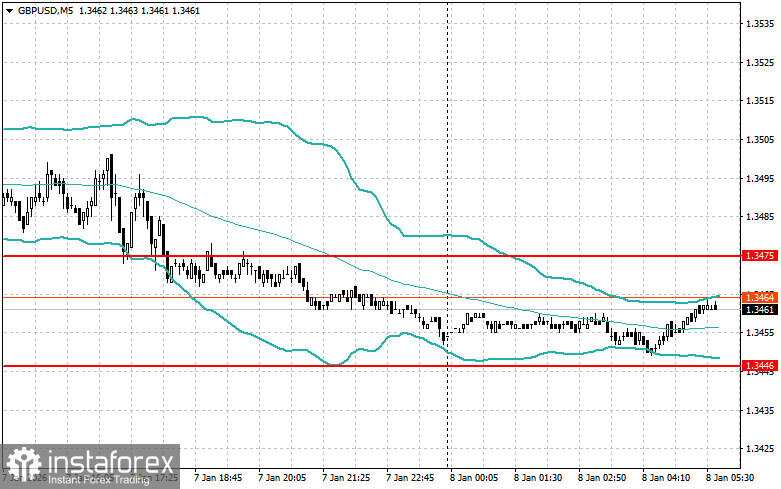The image size is (781, 489).
Task: Select the 1.3464 orange price label
Action: coord(760,297)
